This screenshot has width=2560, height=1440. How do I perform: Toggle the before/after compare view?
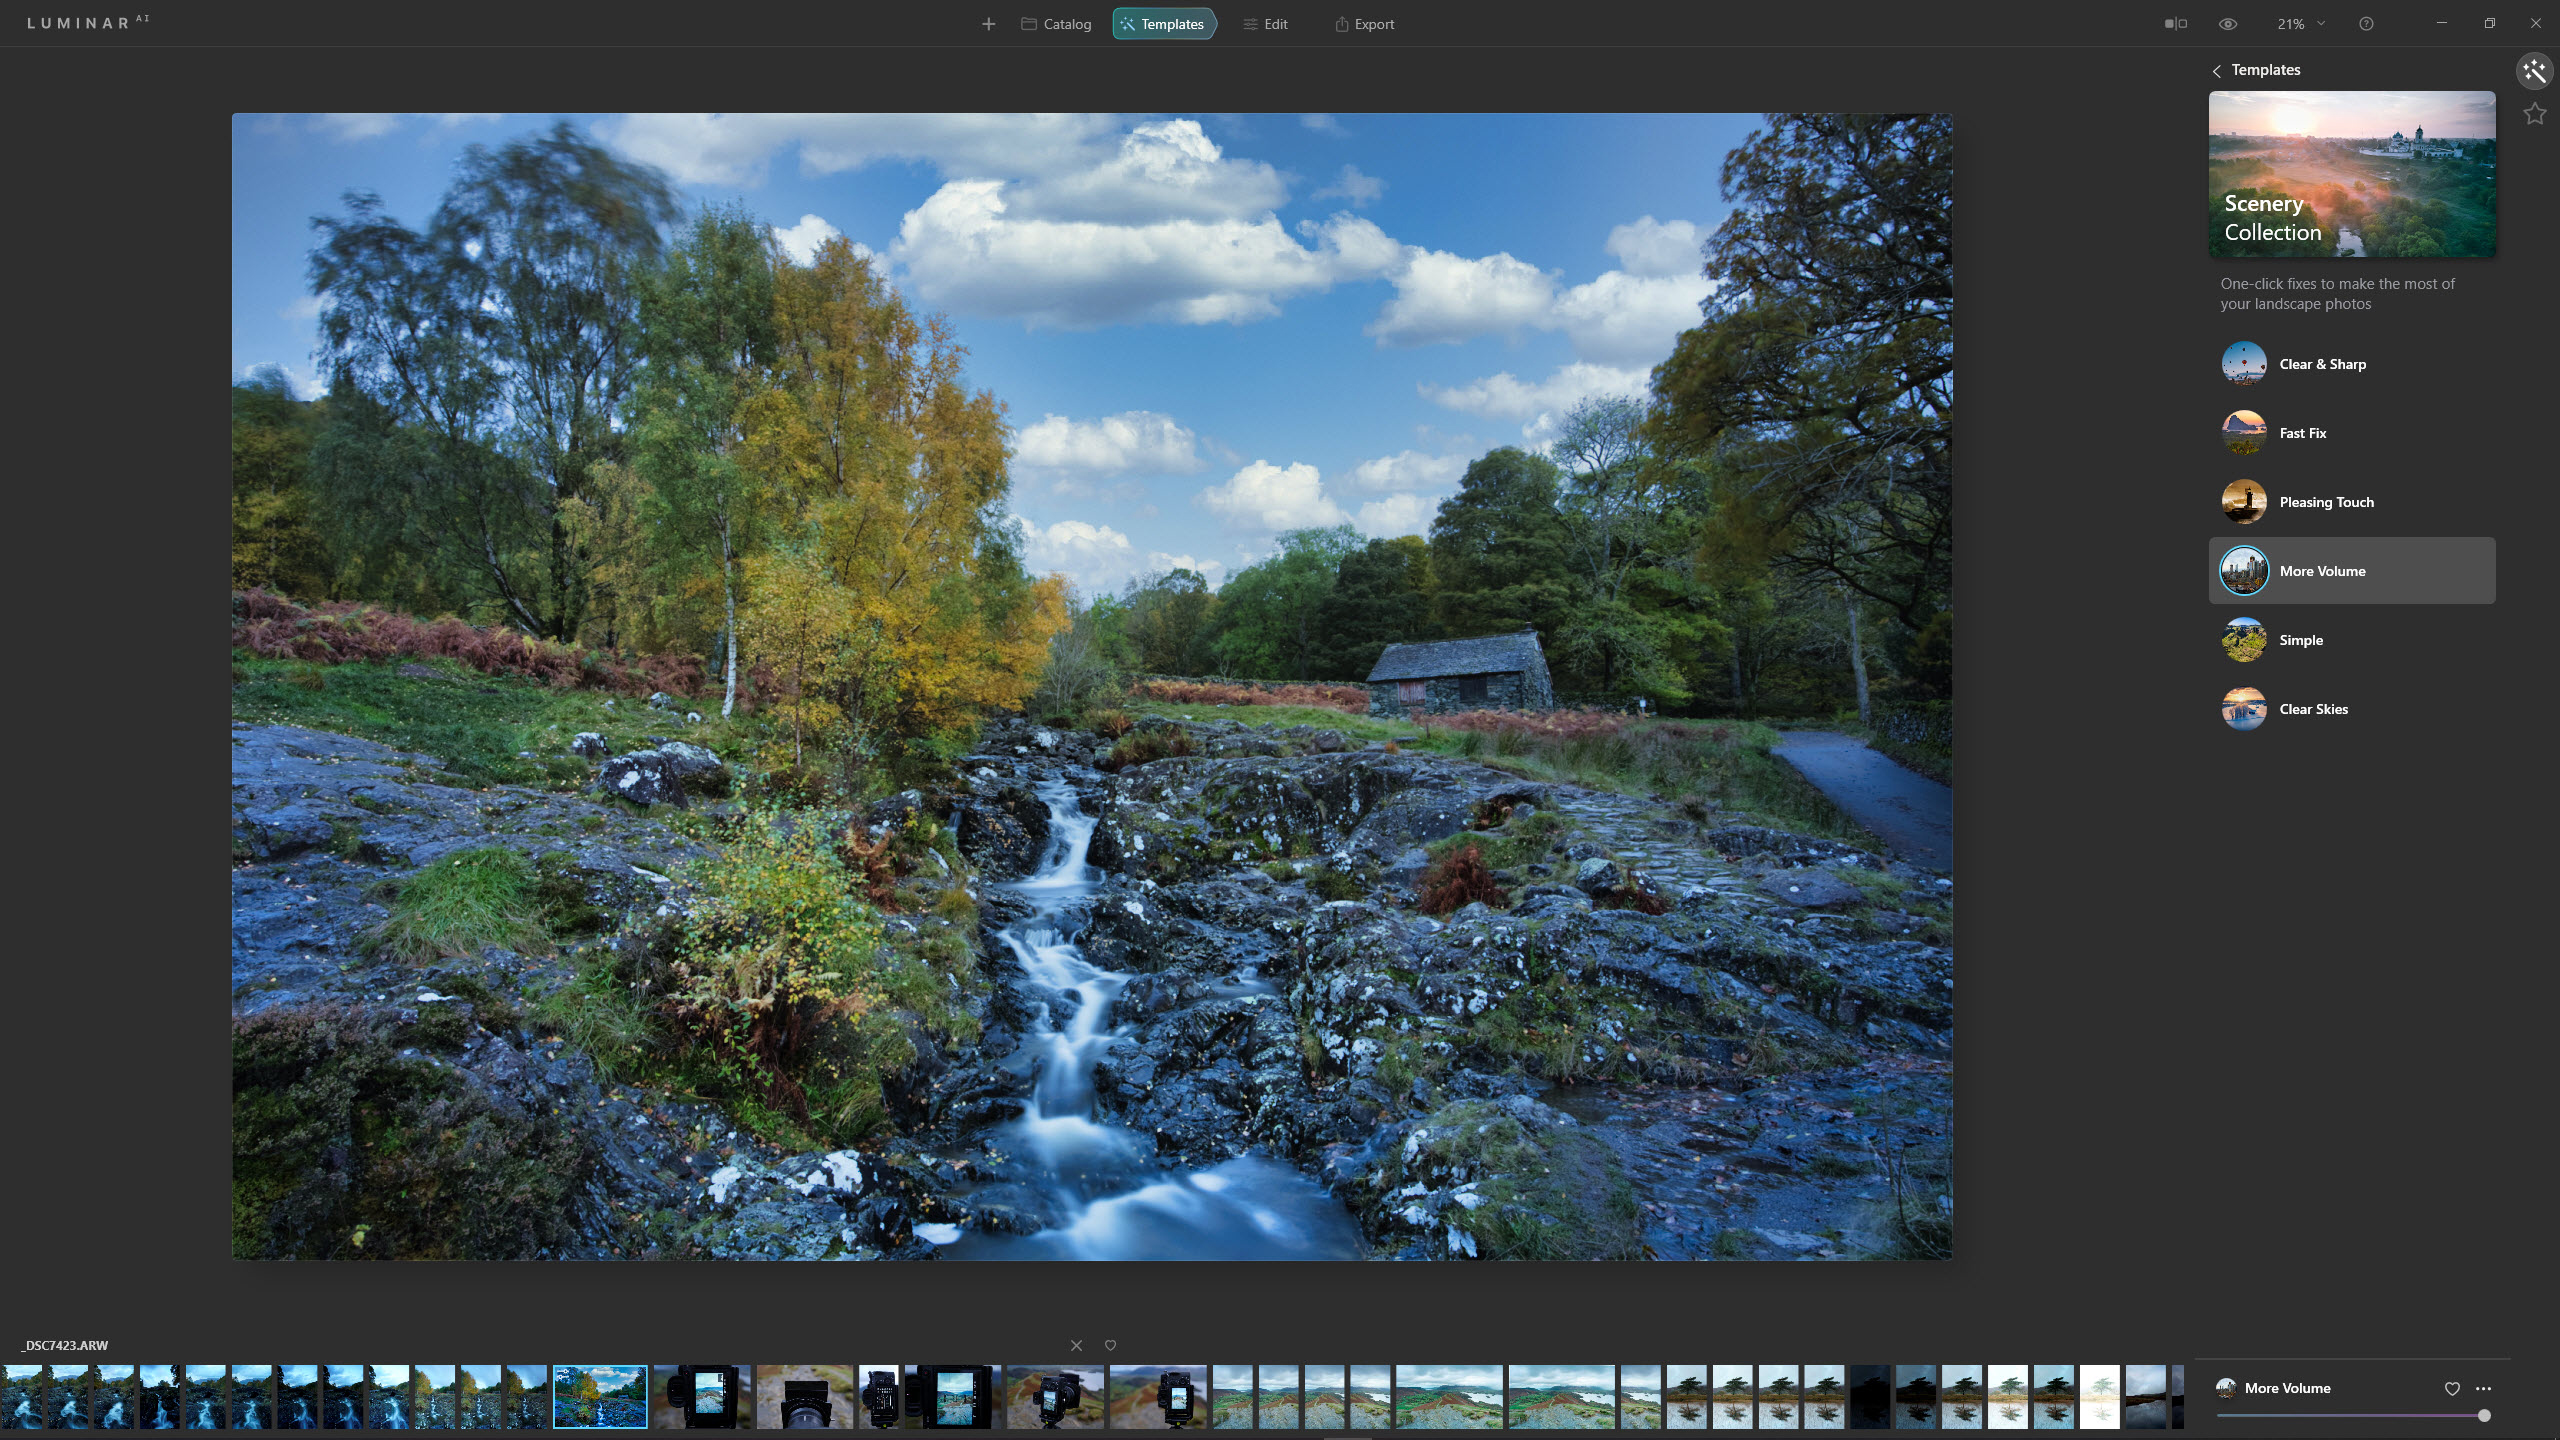(2175, 24)
